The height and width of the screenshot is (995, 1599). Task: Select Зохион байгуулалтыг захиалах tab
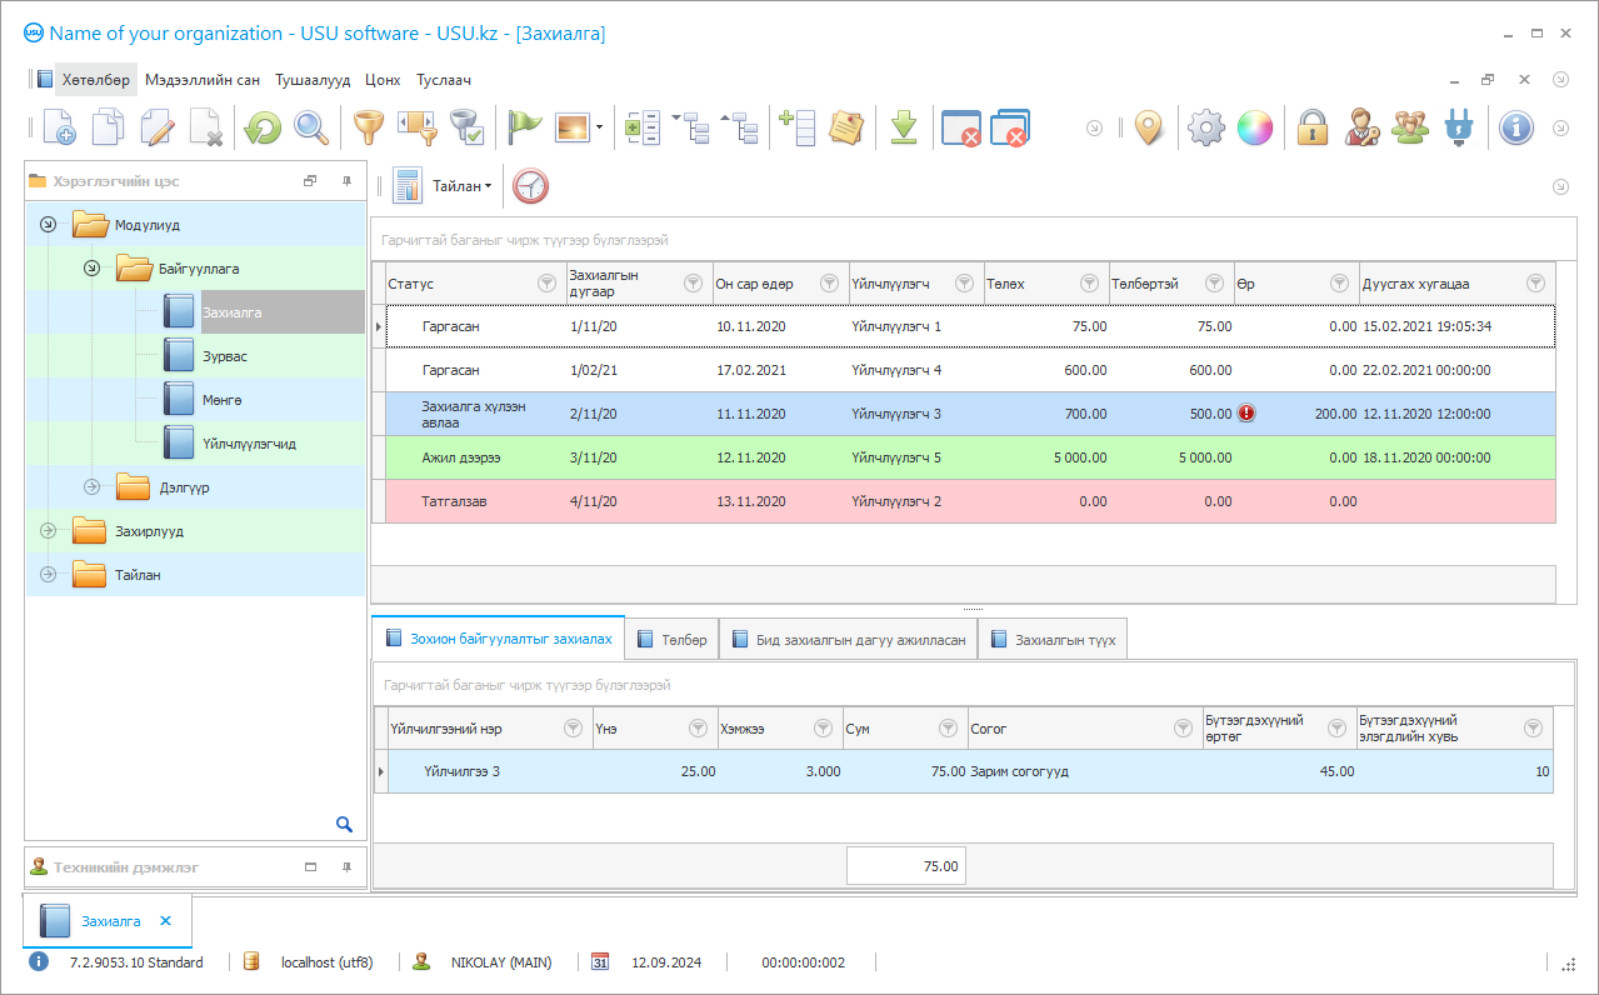pyautogui.click(x=499, y=638)
